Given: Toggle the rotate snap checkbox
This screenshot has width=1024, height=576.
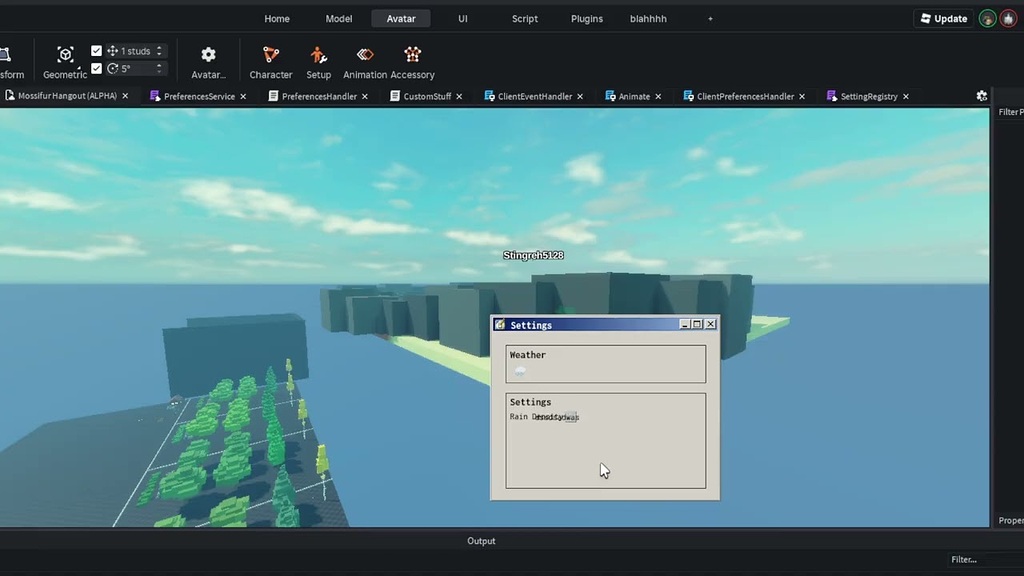Looking at the screenshot, I should [x=95, y=67].
